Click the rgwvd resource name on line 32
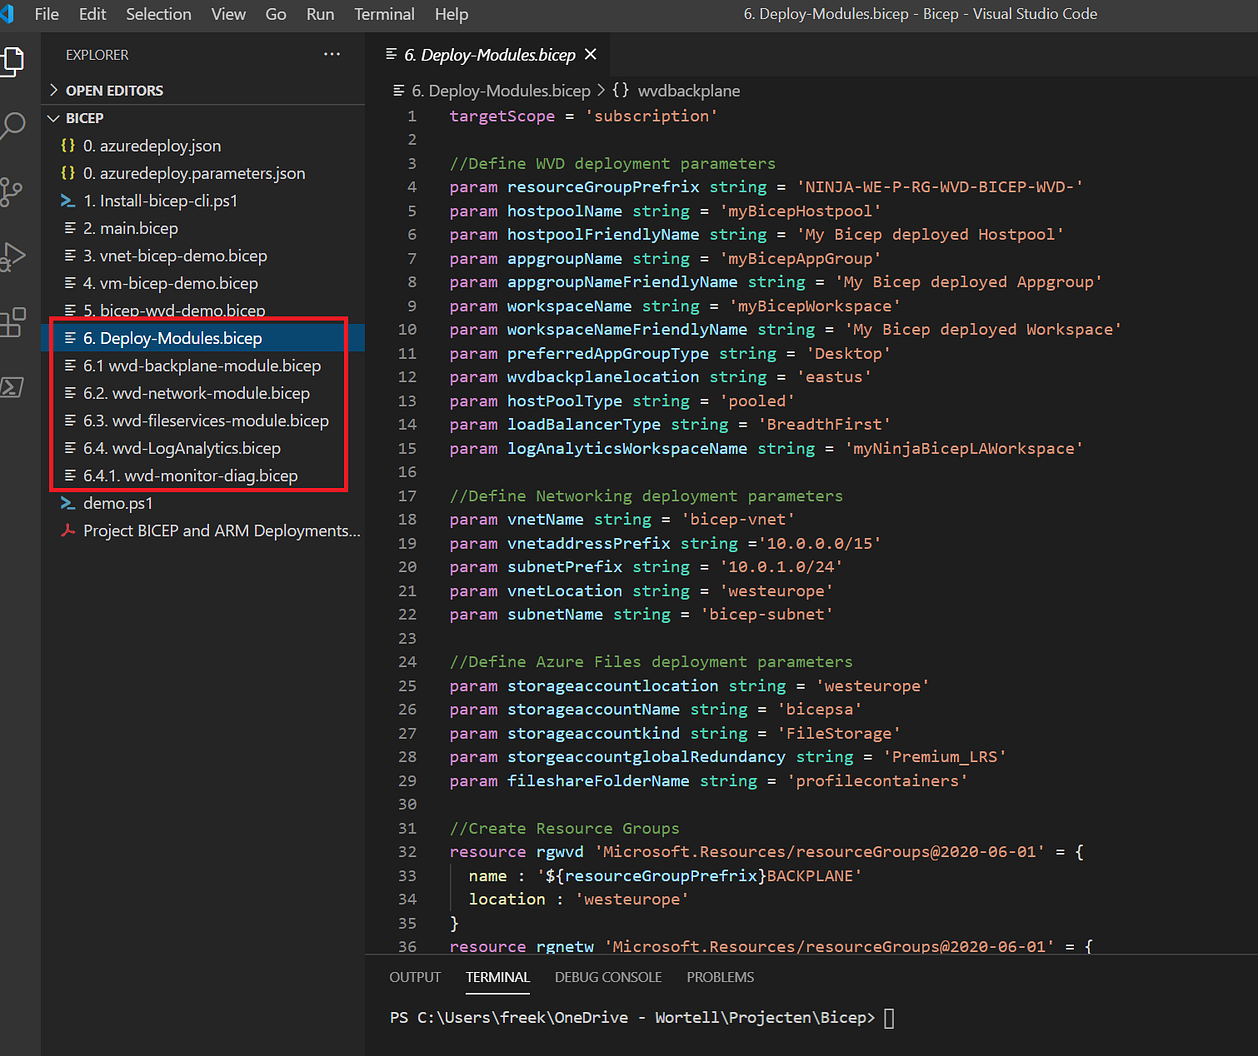The height and width of the screenshot is (1056, 1258). click(560, 852)
